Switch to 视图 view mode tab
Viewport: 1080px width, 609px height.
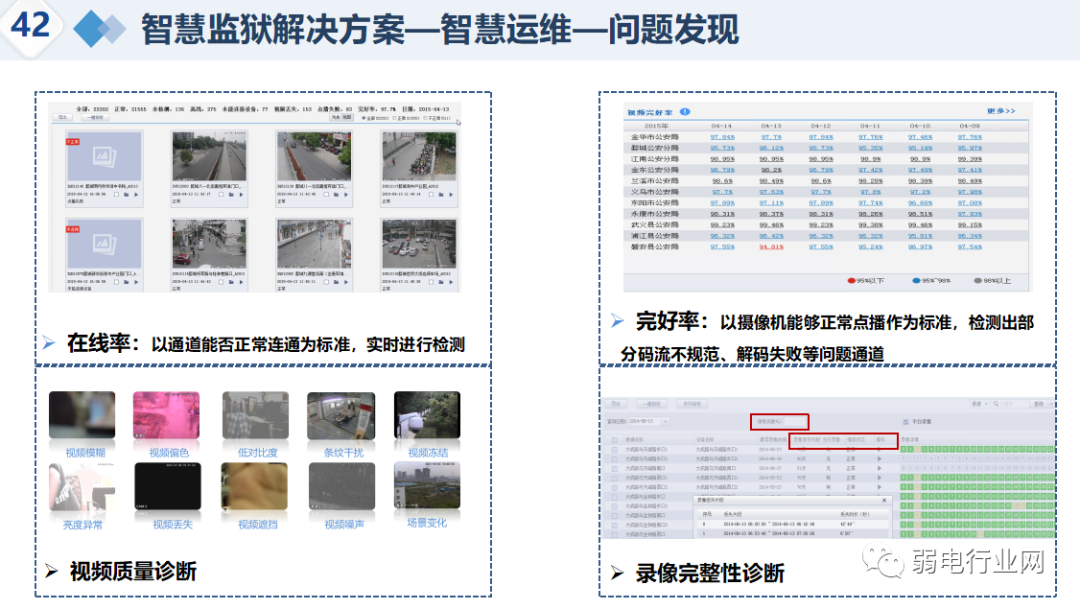click(348, 117)
